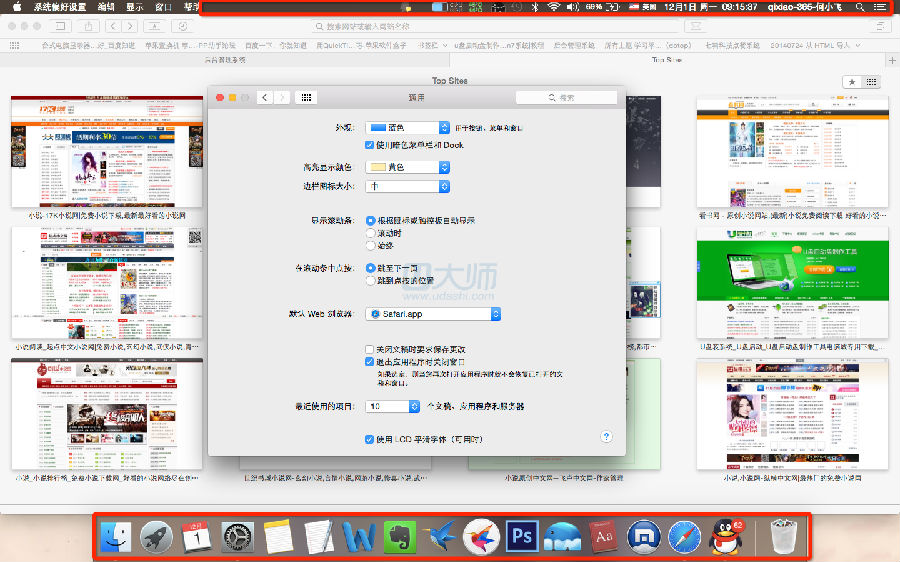Image resolution: width=900 pixels, height=562 pixels.
Task: Open the 窗口 (Window) menu in menu bar
Action: click(164, 7)
